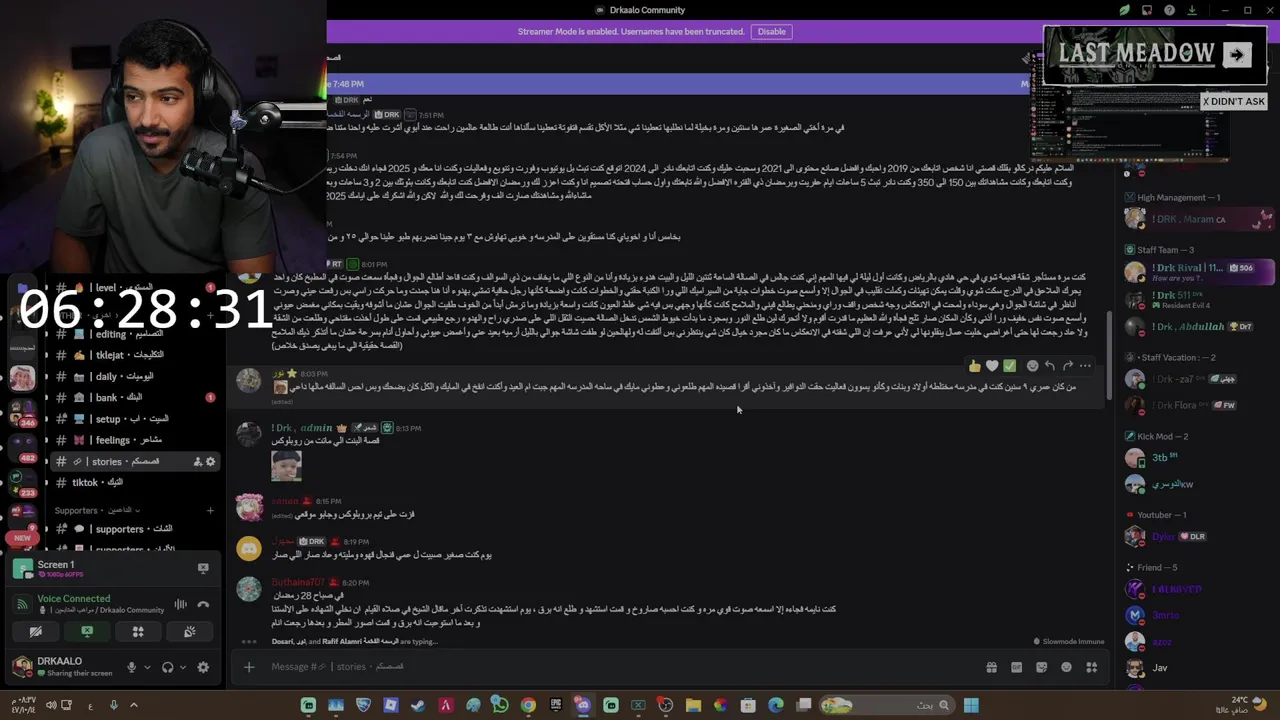Open the daily channel
Image resolution: width=1280 pixels, height=720 pixels.
point(133,377)
